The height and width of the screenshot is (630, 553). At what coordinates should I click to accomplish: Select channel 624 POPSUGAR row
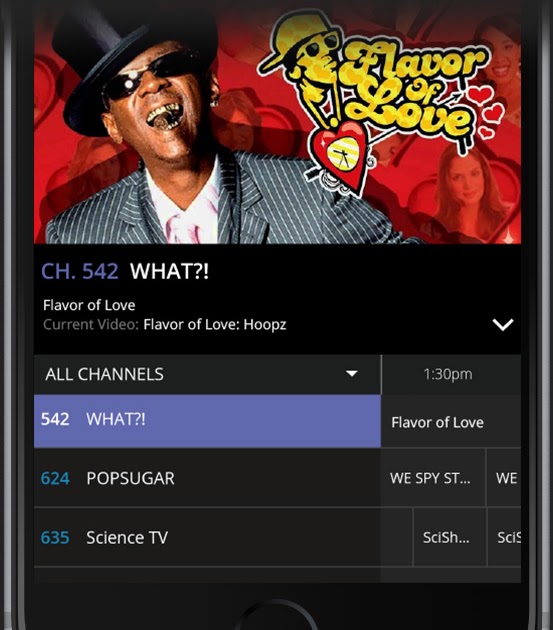[x=207, y=478]
